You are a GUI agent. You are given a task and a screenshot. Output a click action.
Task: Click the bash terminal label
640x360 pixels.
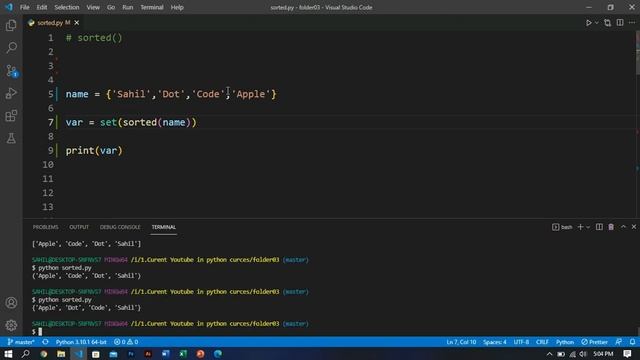(x=562, y=227)
